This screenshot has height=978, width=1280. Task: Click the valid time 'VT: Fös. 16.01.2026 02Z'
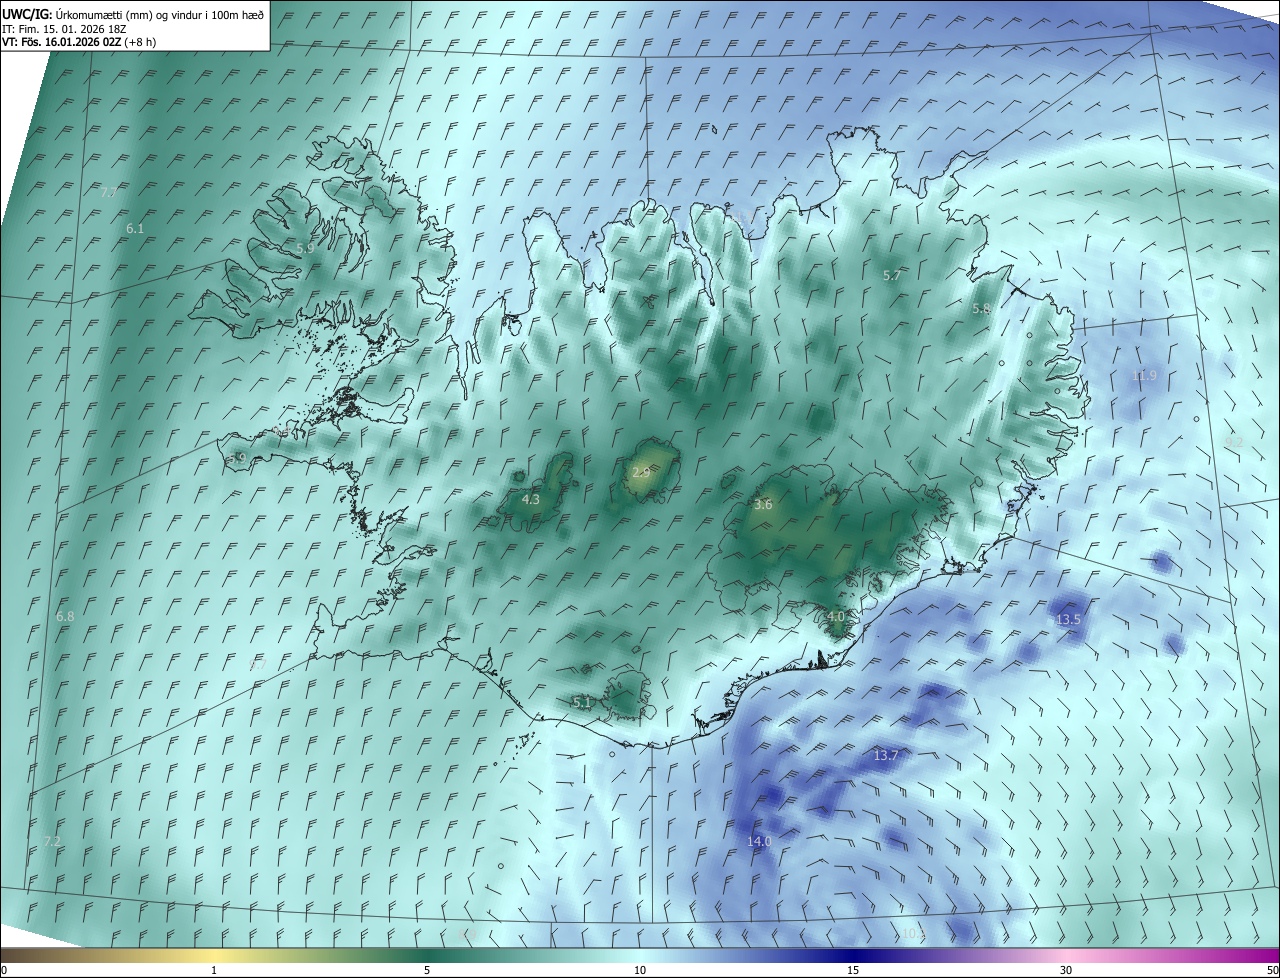point(62,42)
